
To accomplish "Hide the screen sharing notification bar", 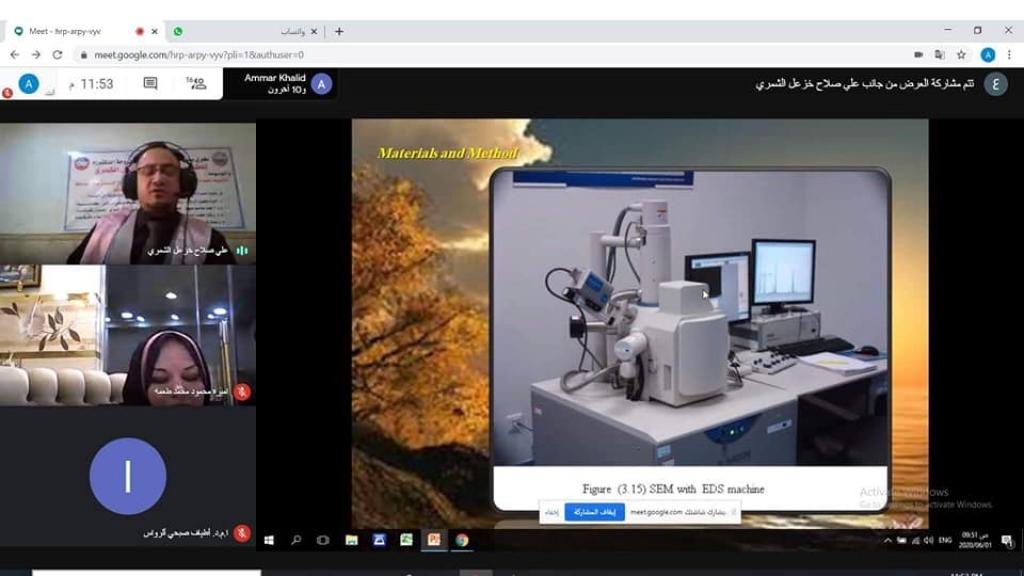I will tap(551, 512).
